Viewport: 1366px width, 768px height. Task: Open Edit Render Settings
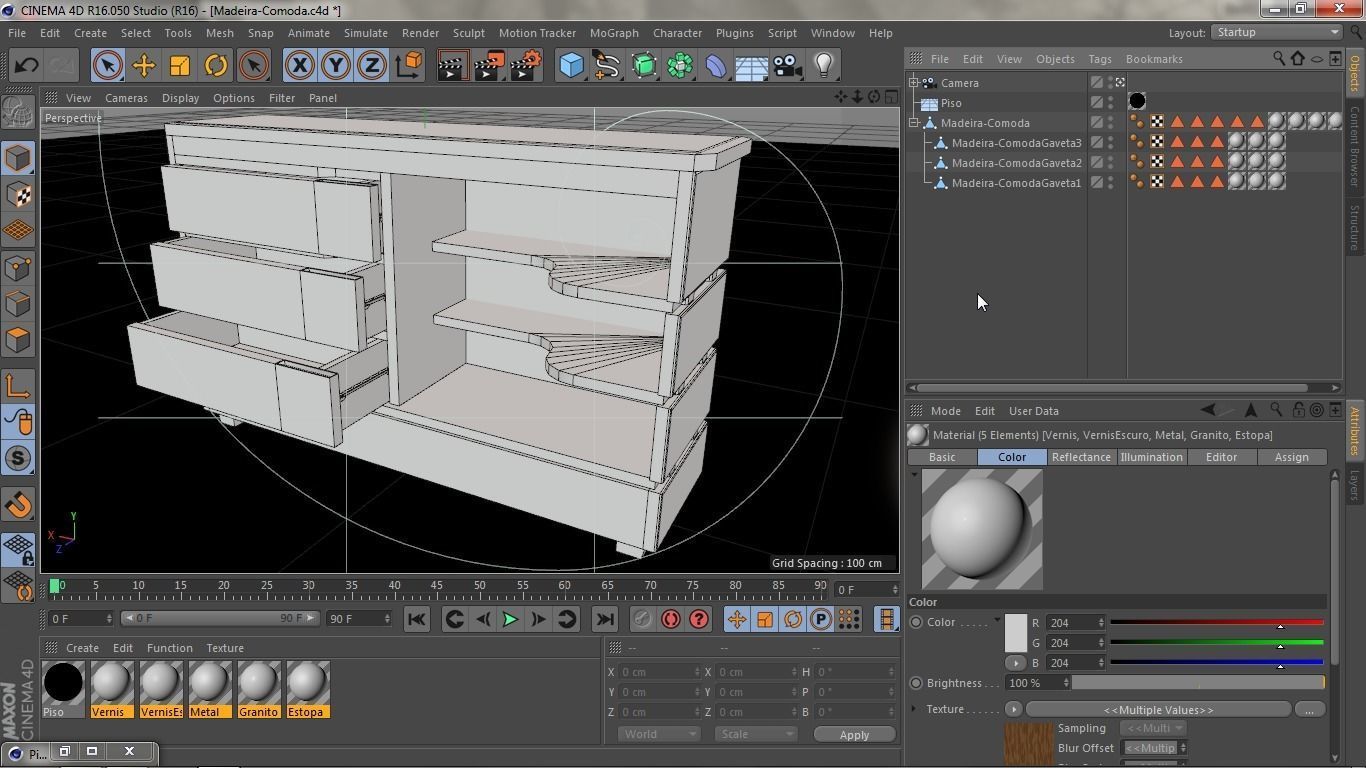[526, 66]
